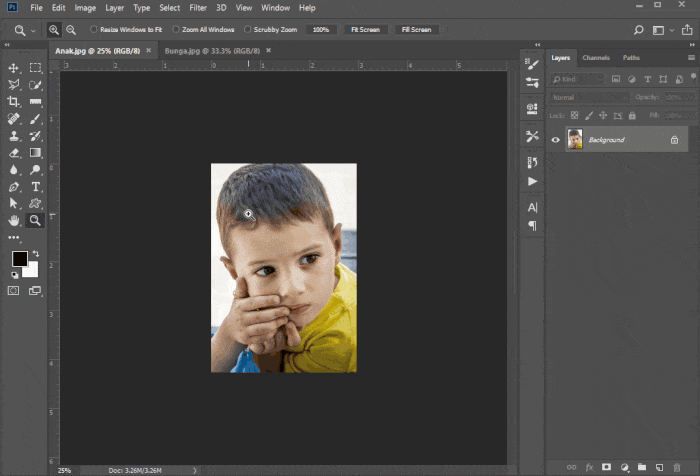Click the Search icon in options bar

tap(638, 30)
